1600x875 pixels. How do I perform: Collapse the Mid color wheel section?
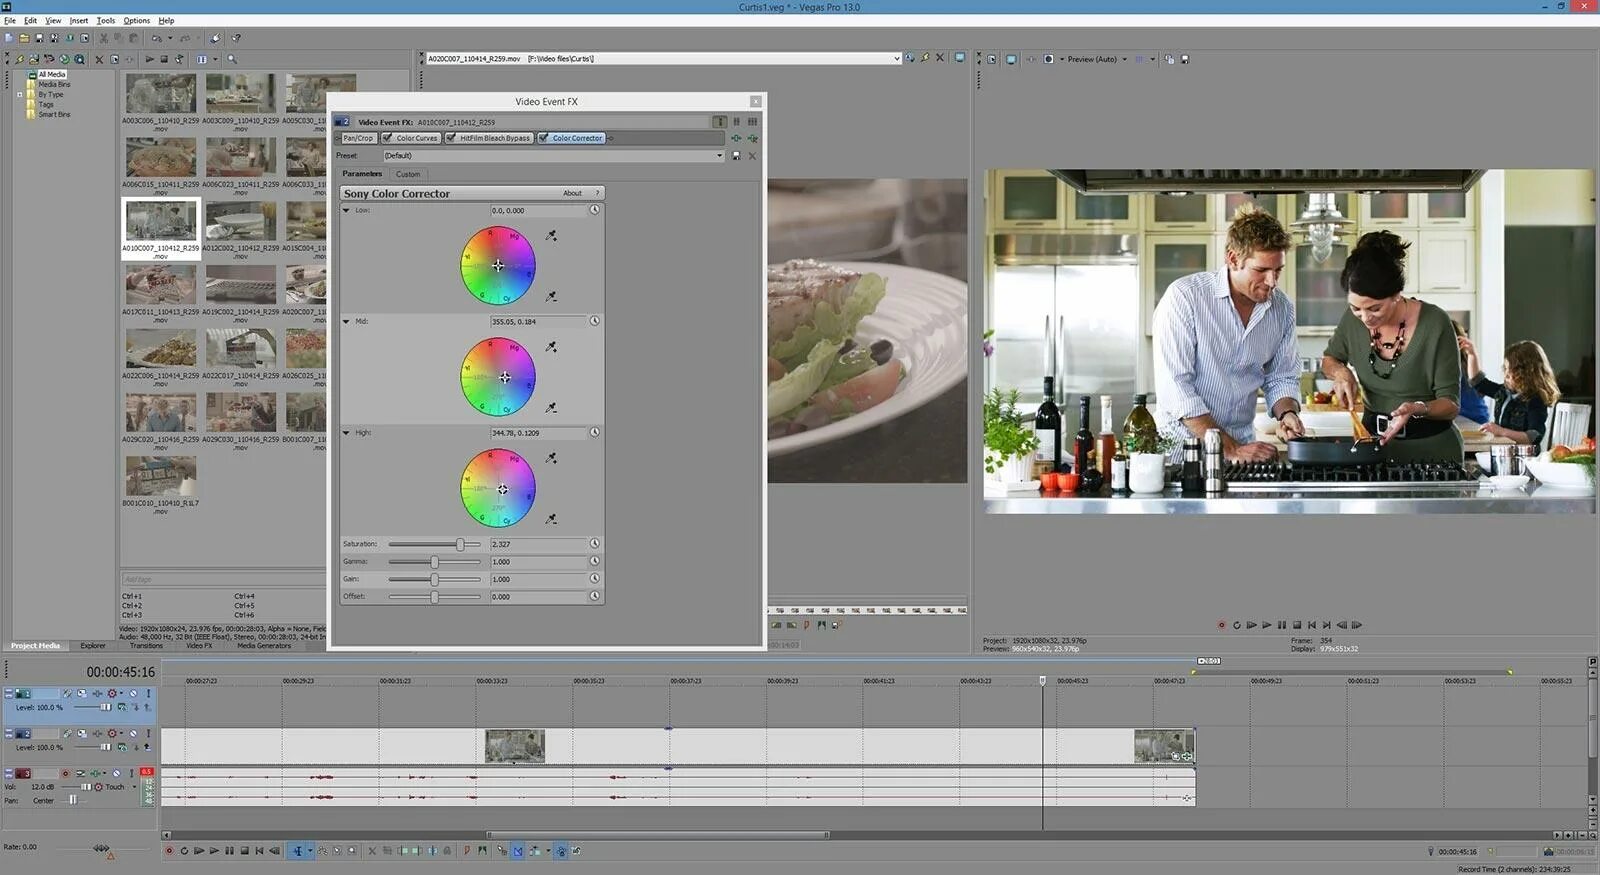click(x=346, y=321)
